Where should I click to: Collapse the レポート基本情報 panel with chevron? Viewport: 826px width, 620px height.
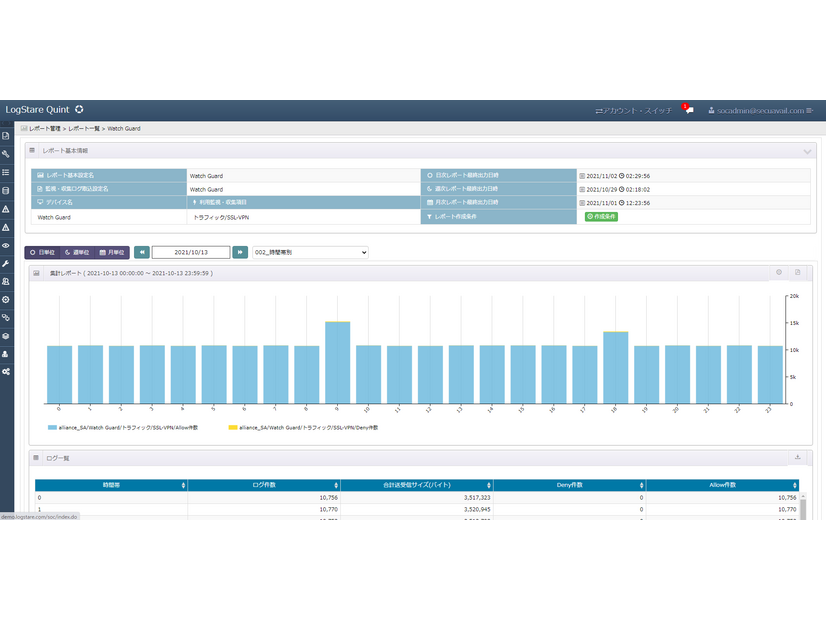(x=806, y=151)
